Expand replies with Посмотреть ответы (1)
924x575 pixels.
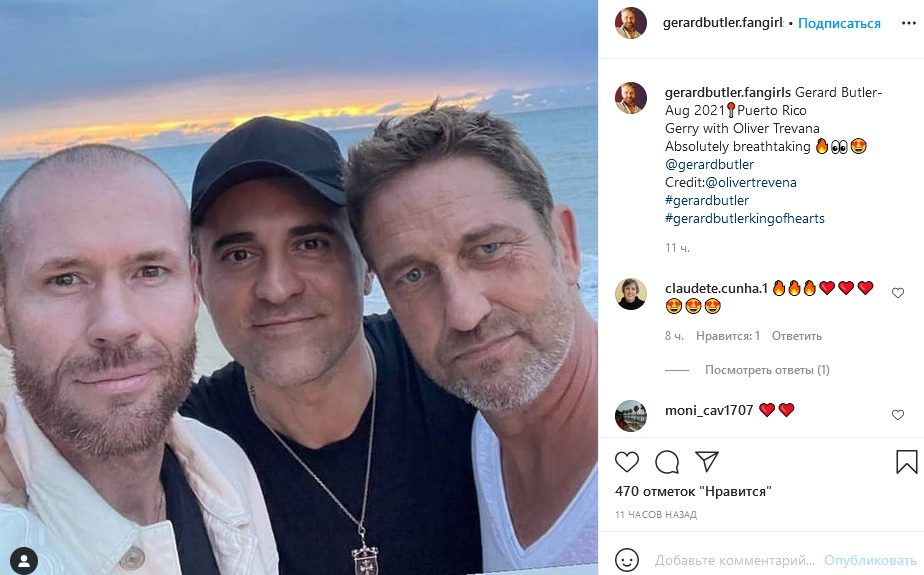[x=767, y=370]
